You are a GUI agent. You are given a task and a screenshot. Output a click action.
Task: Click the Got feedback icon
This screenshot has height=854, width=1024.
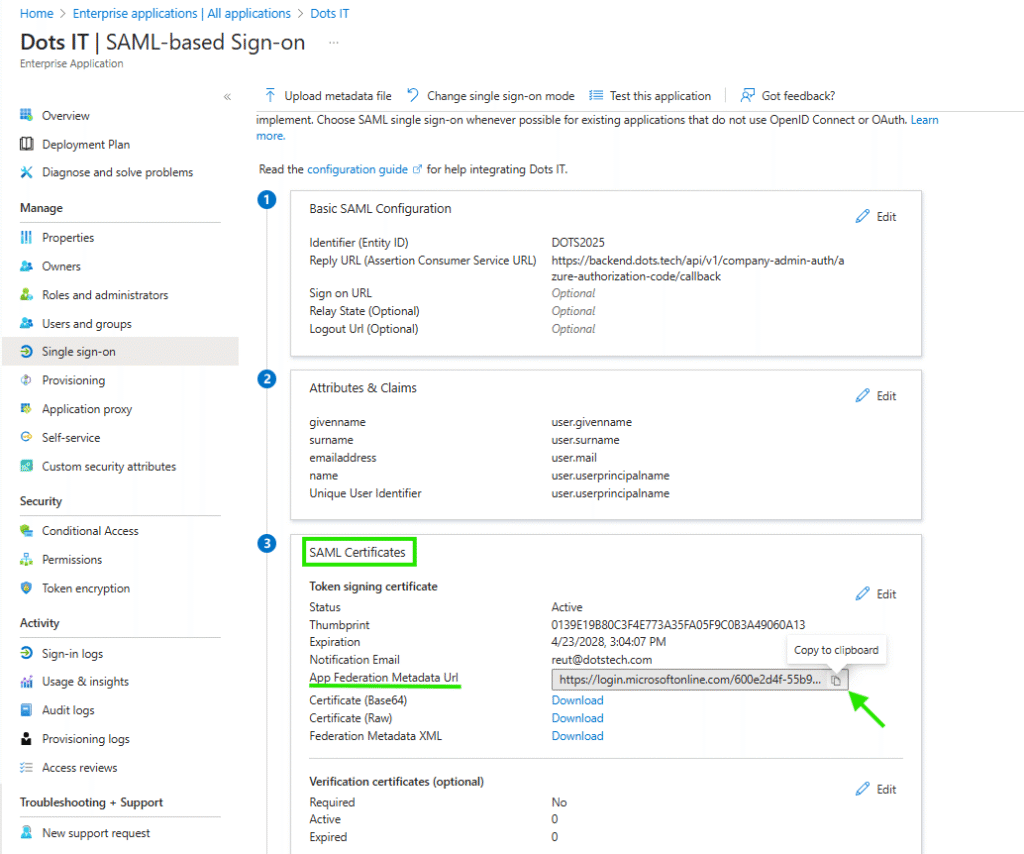point(747,96)
